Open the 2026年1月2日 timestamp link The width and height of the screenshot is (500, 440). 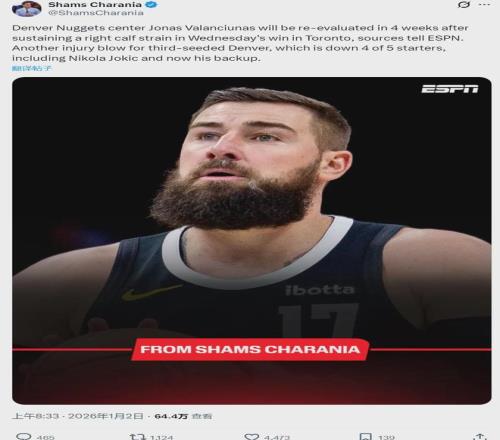coord(78,416)
